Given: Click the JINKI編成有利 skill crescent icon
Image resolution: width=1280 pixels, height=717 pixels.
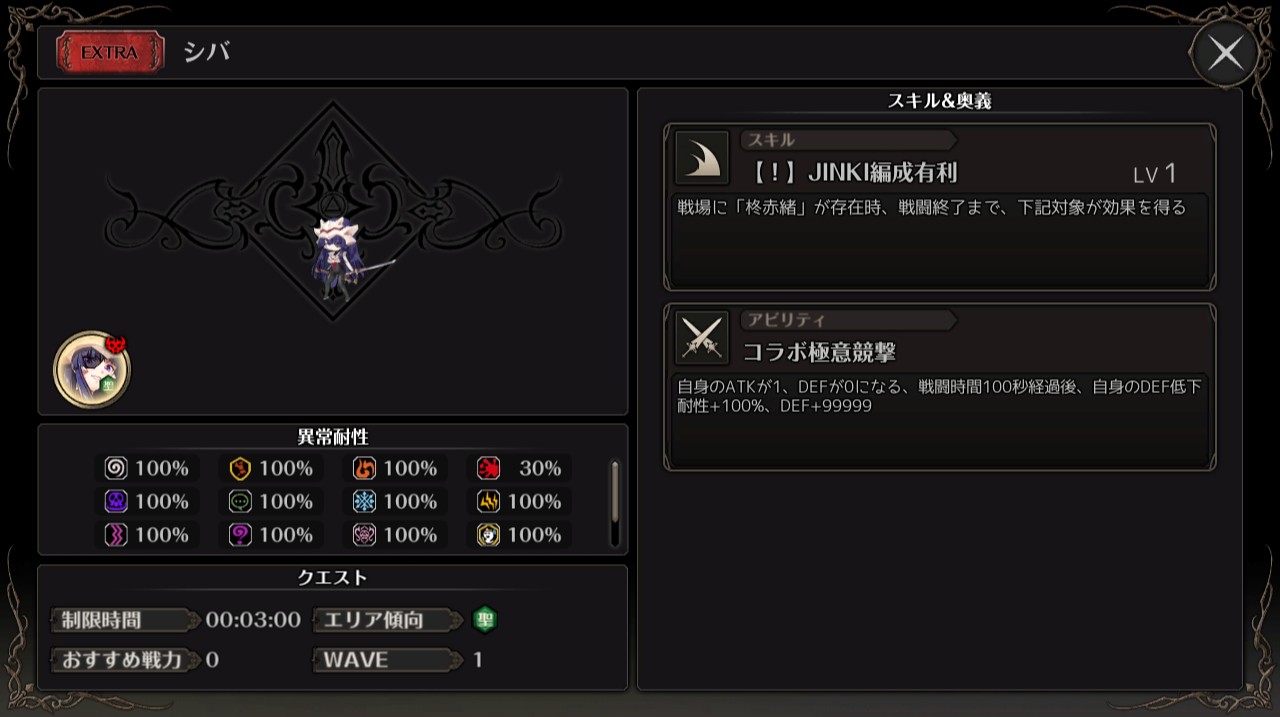Looking at the screenshot, I should (702, 157).
